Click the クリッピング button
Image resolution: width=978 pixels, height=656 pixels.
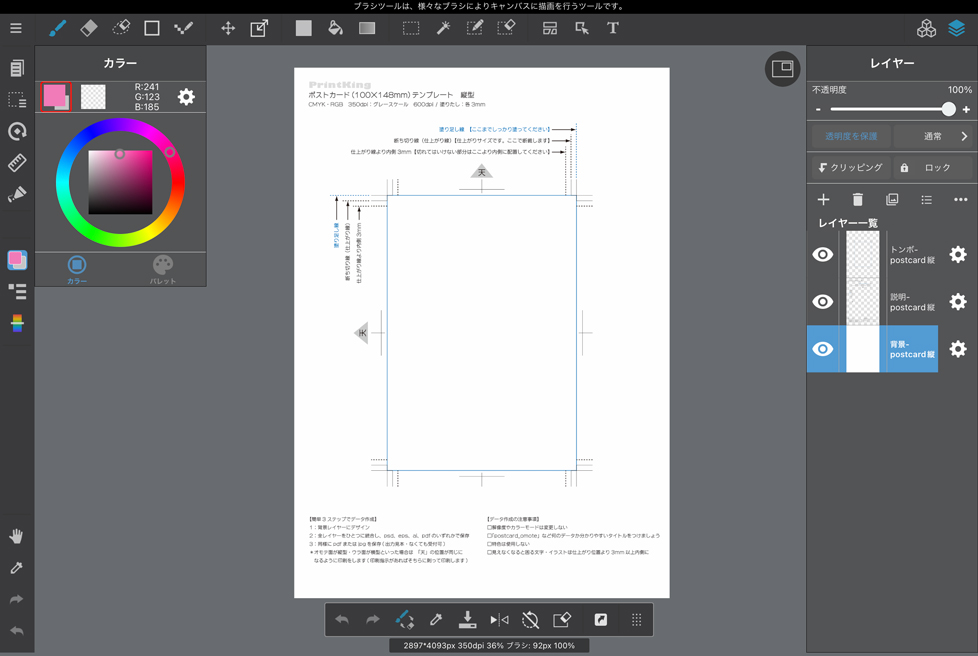coord(850,168)
